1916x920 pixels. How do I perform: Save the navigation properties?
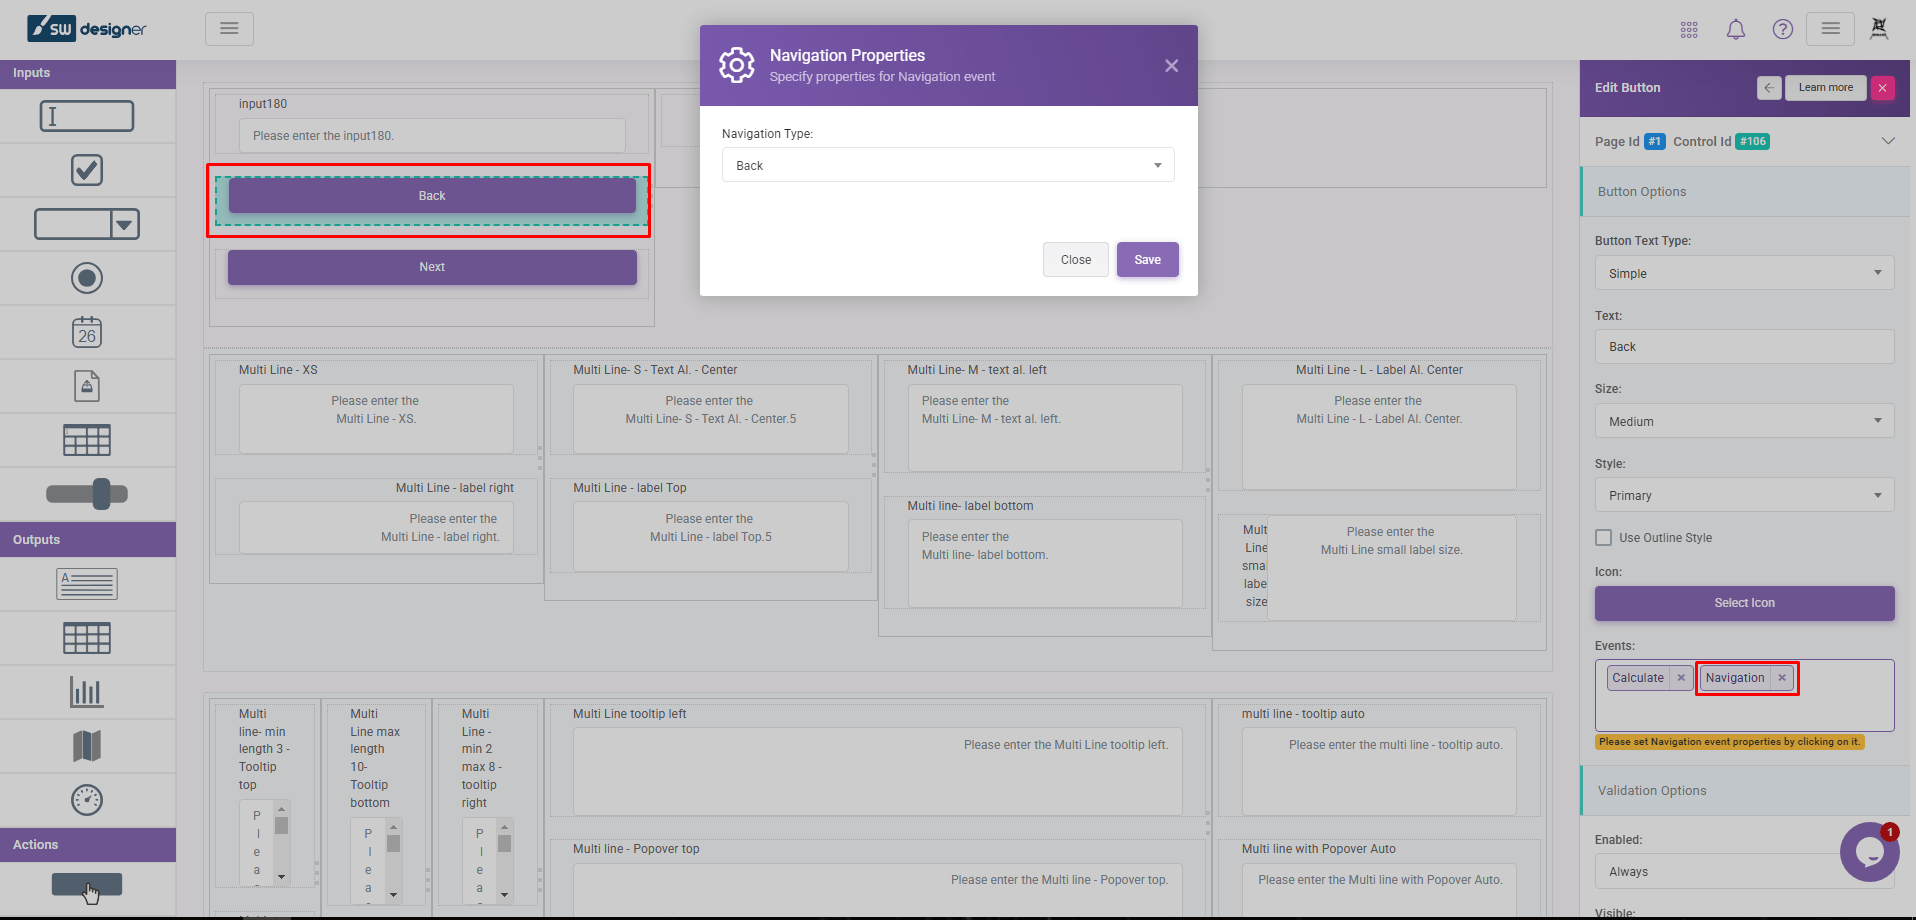tap(1147, 260)
